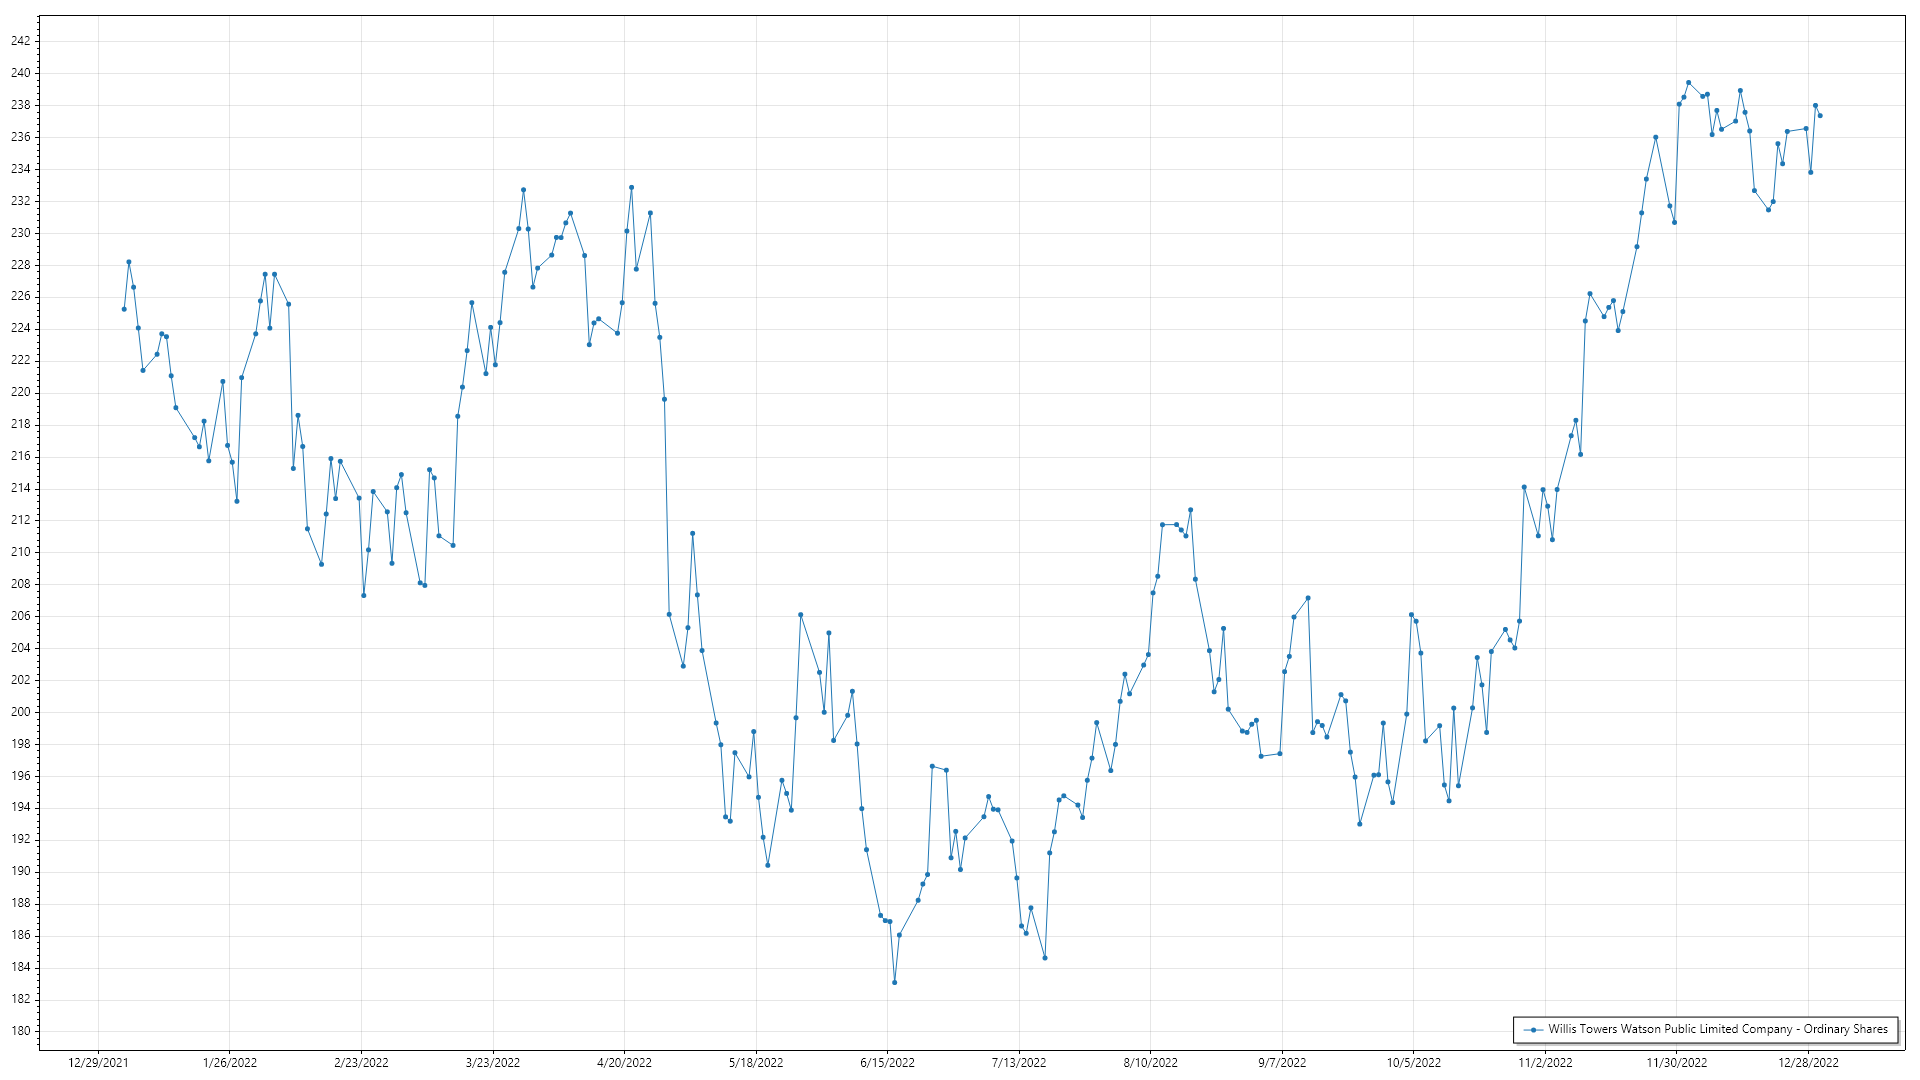Click the 8/10/2022 date tick label
Screen dimensions: 1920x1080
pos(1150,1062)
